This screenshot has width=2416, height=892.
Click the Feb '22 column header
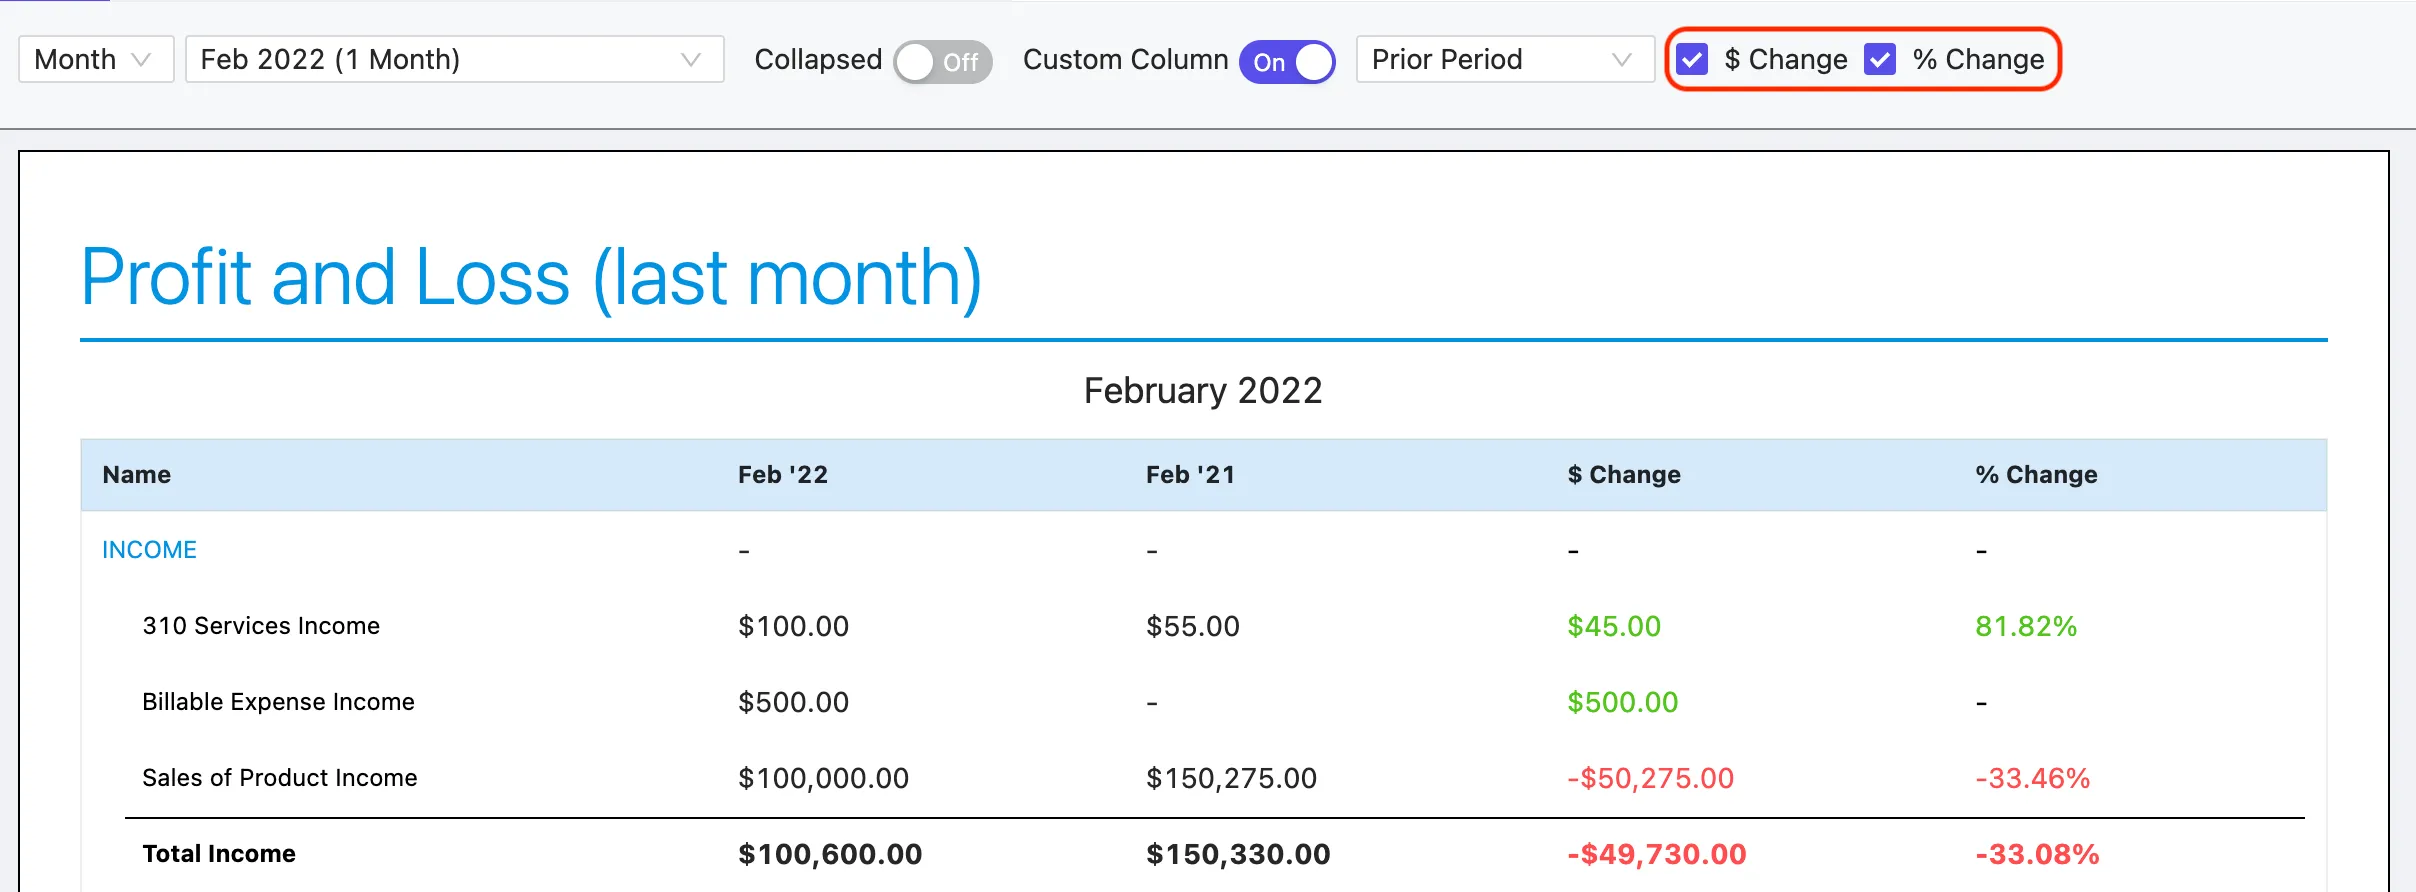(783, 474)
